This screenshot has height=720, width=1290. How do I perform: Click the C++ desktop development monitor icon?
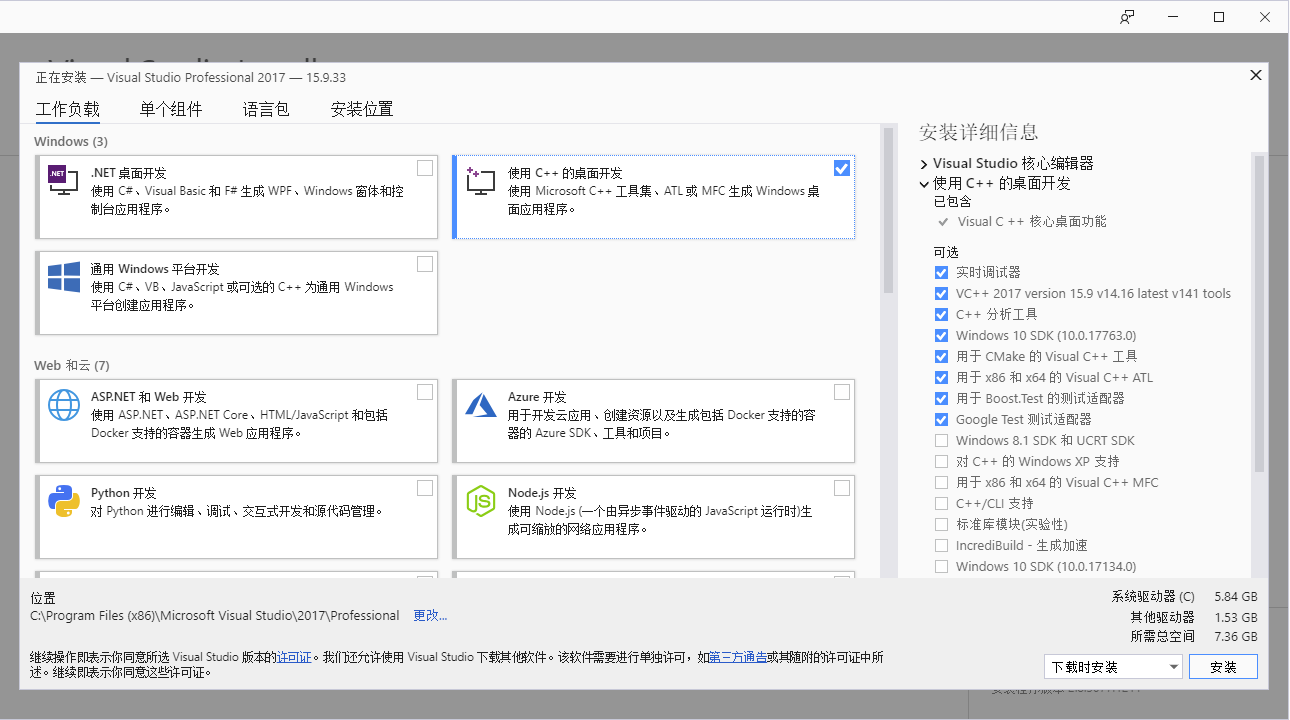point(479,181)
